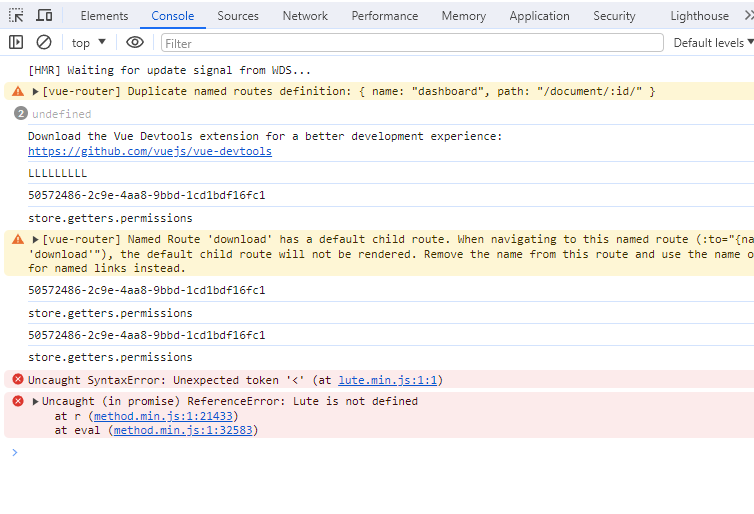Click warning icon beside Duplicate named routes
Image resolution: width=754 pixels, height=514 pixels.
(x=17, y=91)
